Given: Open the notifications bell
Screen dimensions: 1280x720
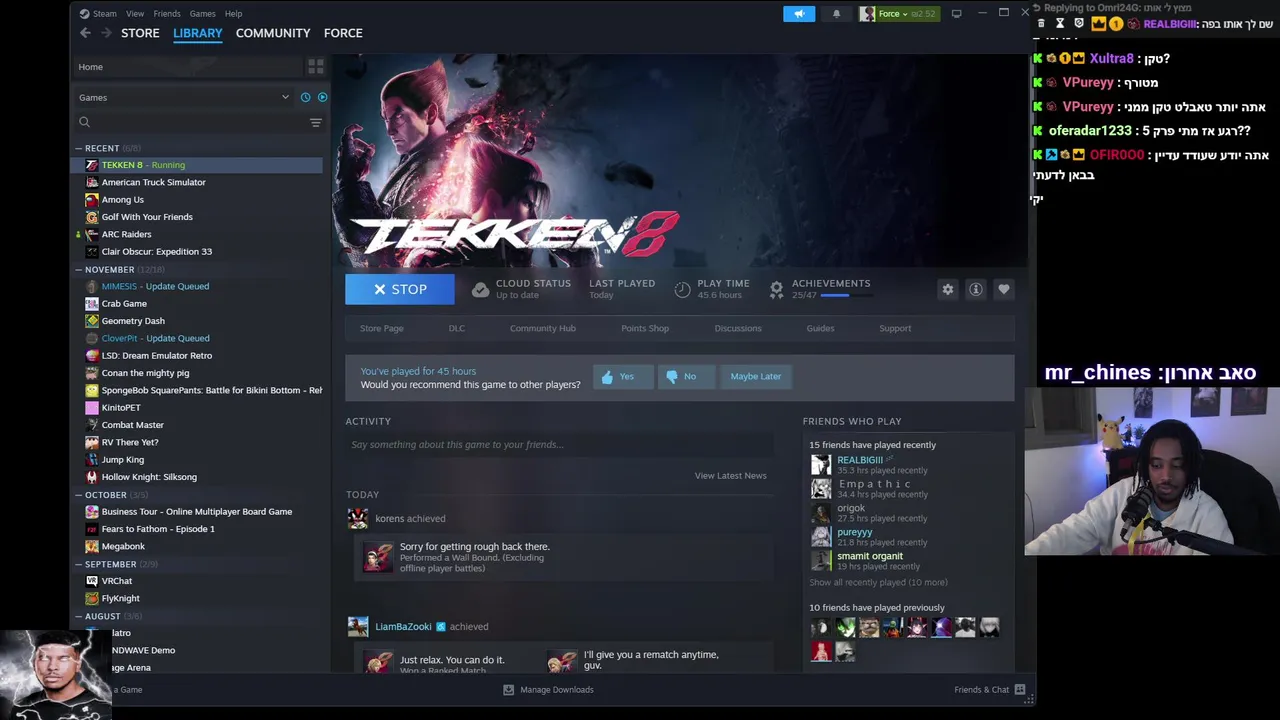Looking at the screenshot, I should point(837,14).
